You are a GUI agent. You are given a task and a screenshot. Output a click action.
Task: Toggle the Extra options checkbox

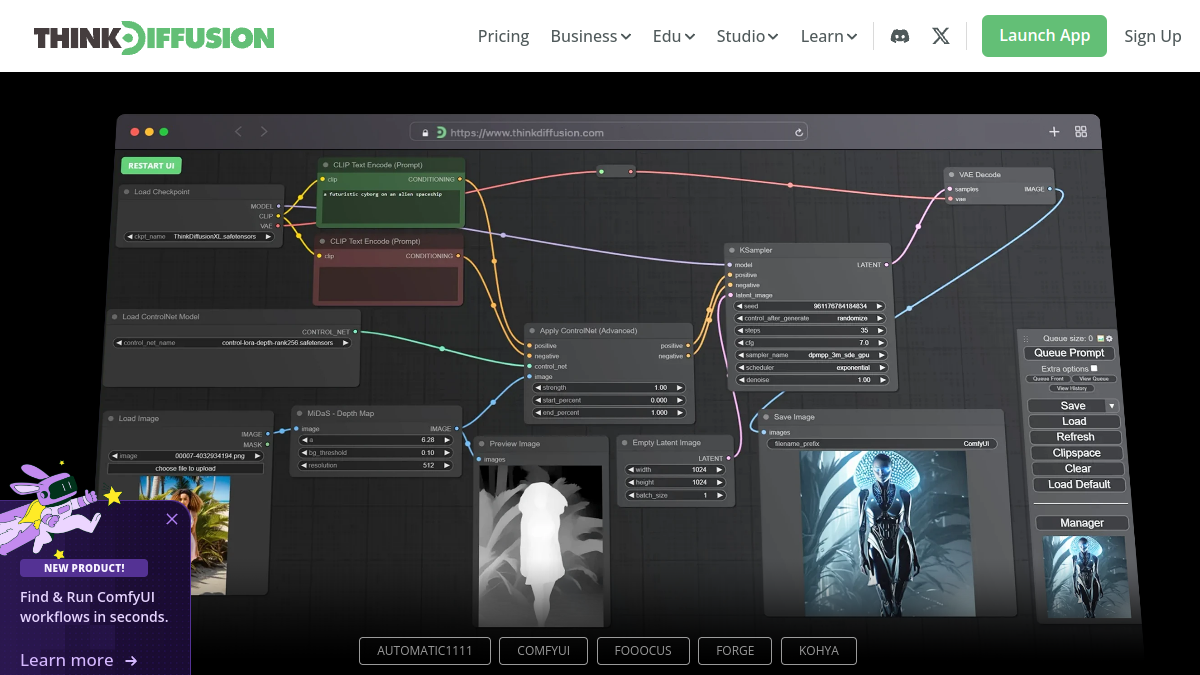point(1094,368)
